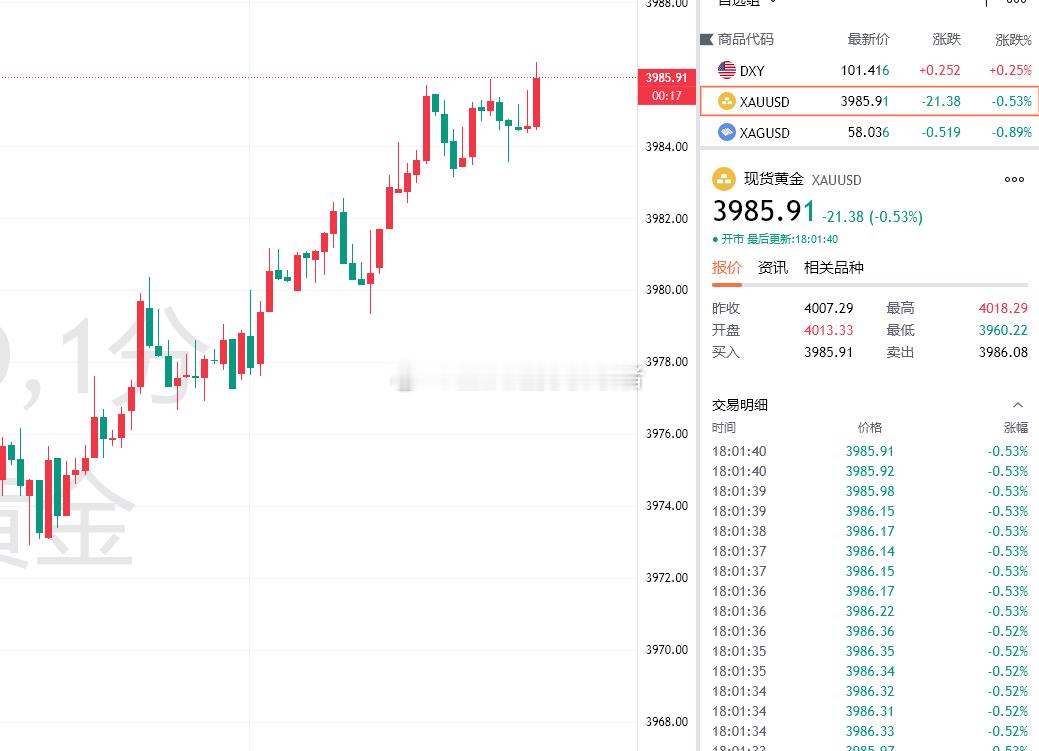Switch to the 报价 tab
The height and width of the screenshot is (751, 1039).
(x=726, y=268)
